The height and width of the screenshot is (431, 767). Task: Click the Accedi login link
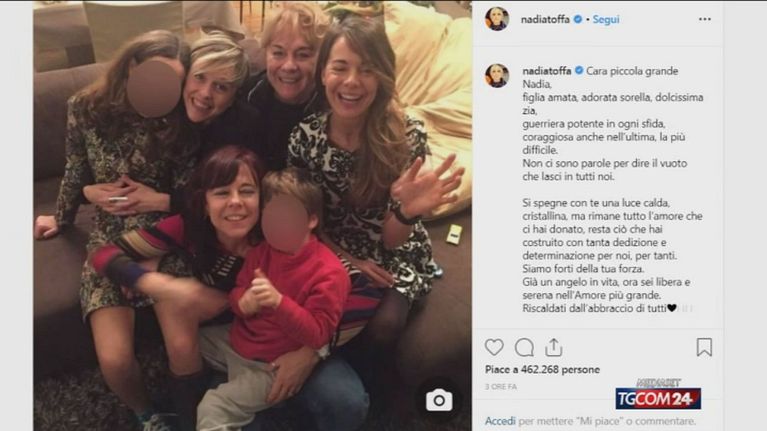tap(500, 421)
